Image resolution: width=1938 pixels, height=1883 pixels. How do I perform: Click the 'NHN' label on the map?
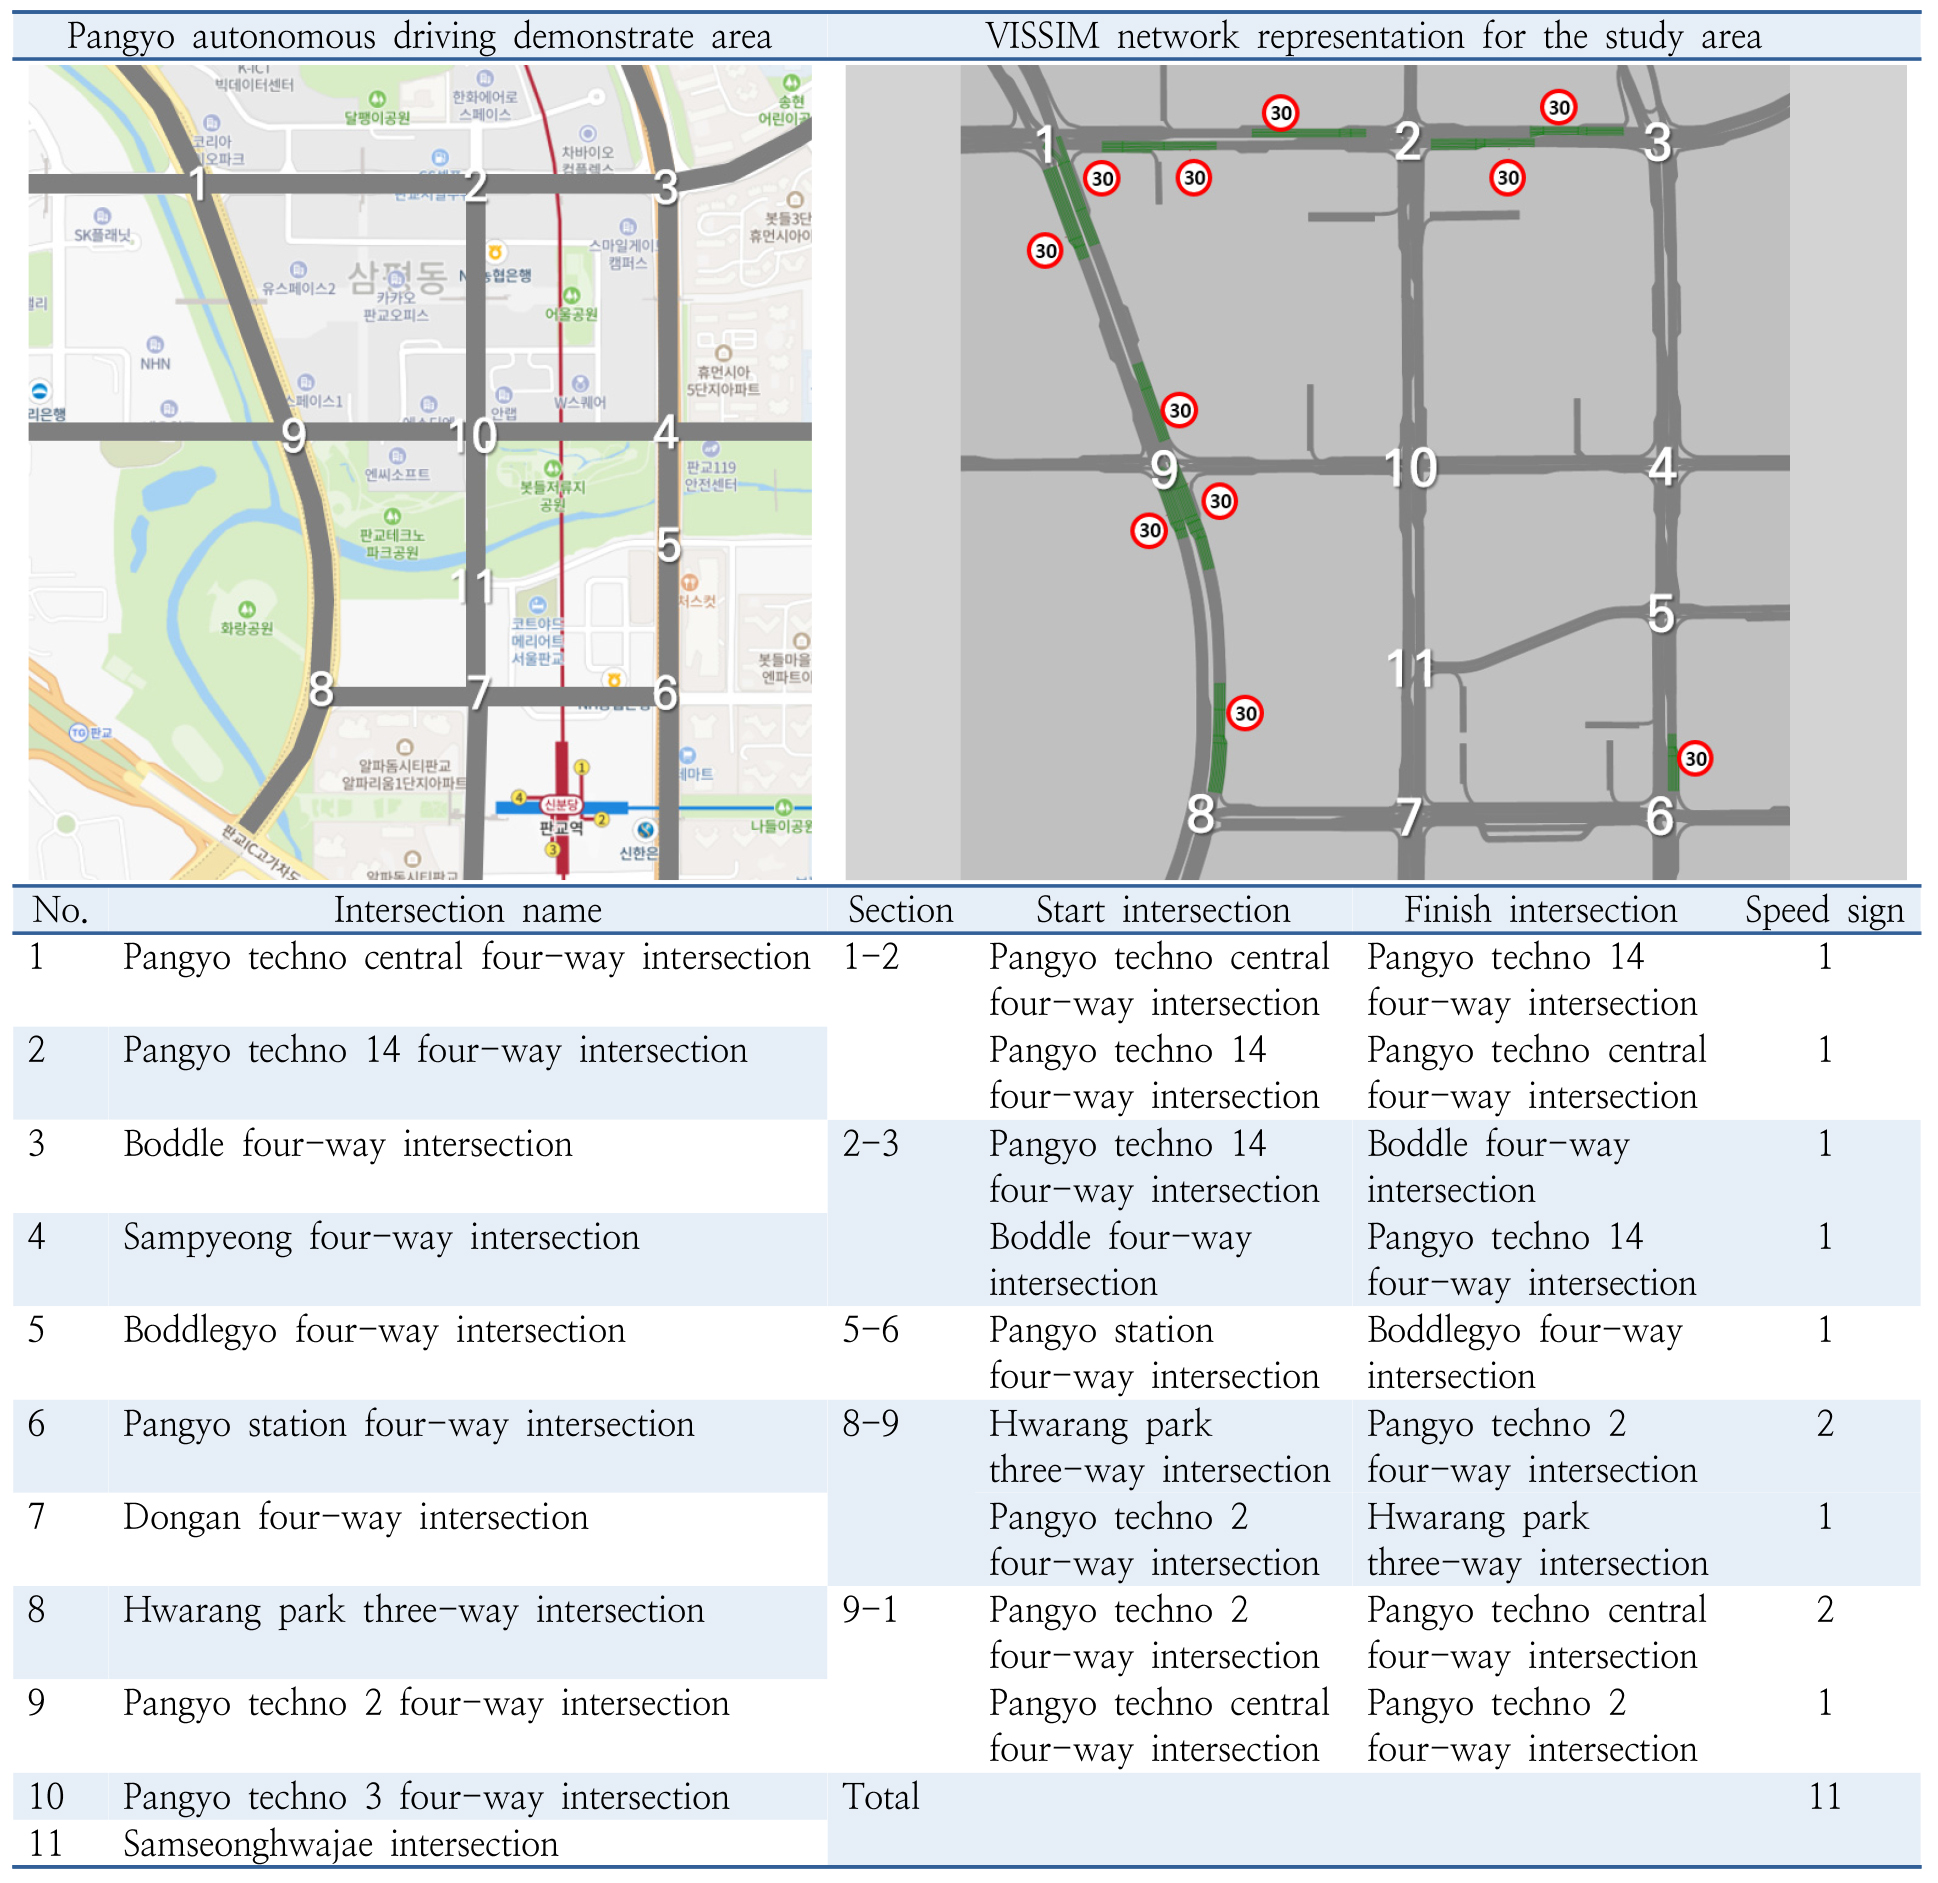(x=155, y=364)
